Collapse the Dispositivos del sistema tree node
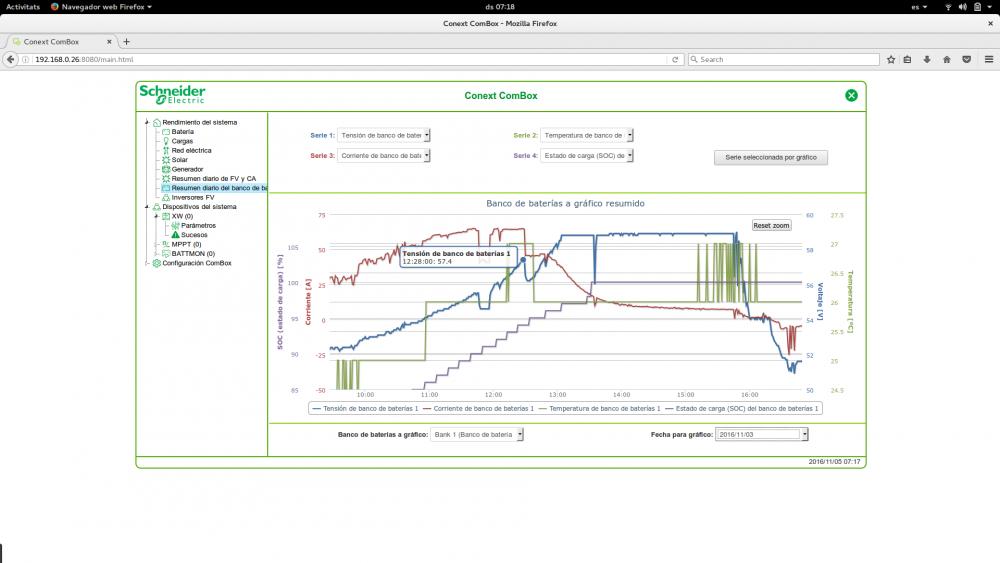This screenshot has width=1000, height=563. tap(147, 207)
